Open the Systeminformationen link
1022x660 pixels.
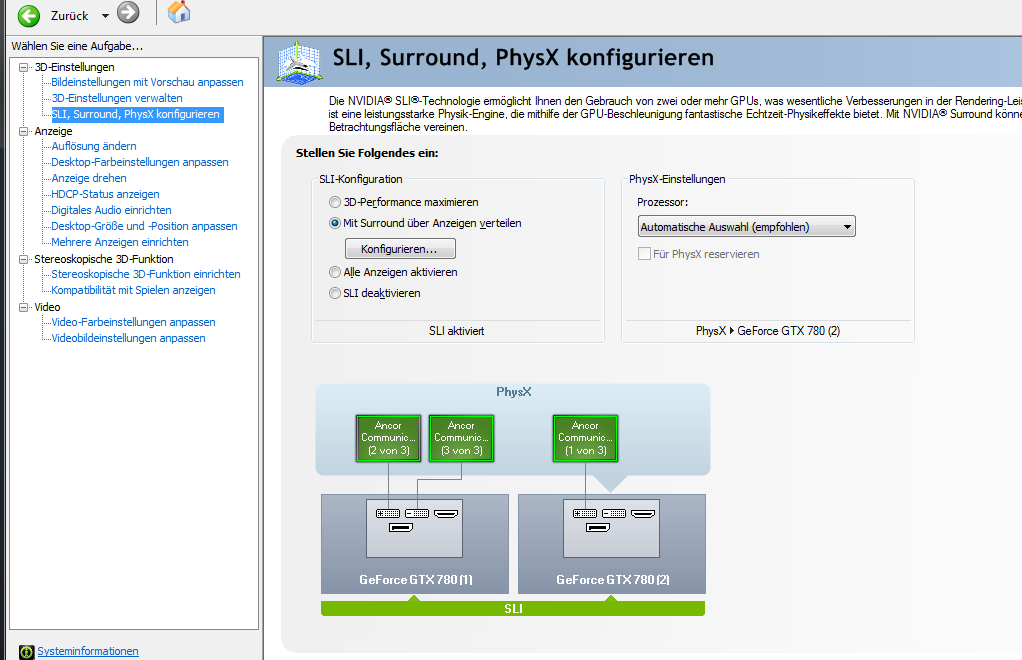point(88,651)
